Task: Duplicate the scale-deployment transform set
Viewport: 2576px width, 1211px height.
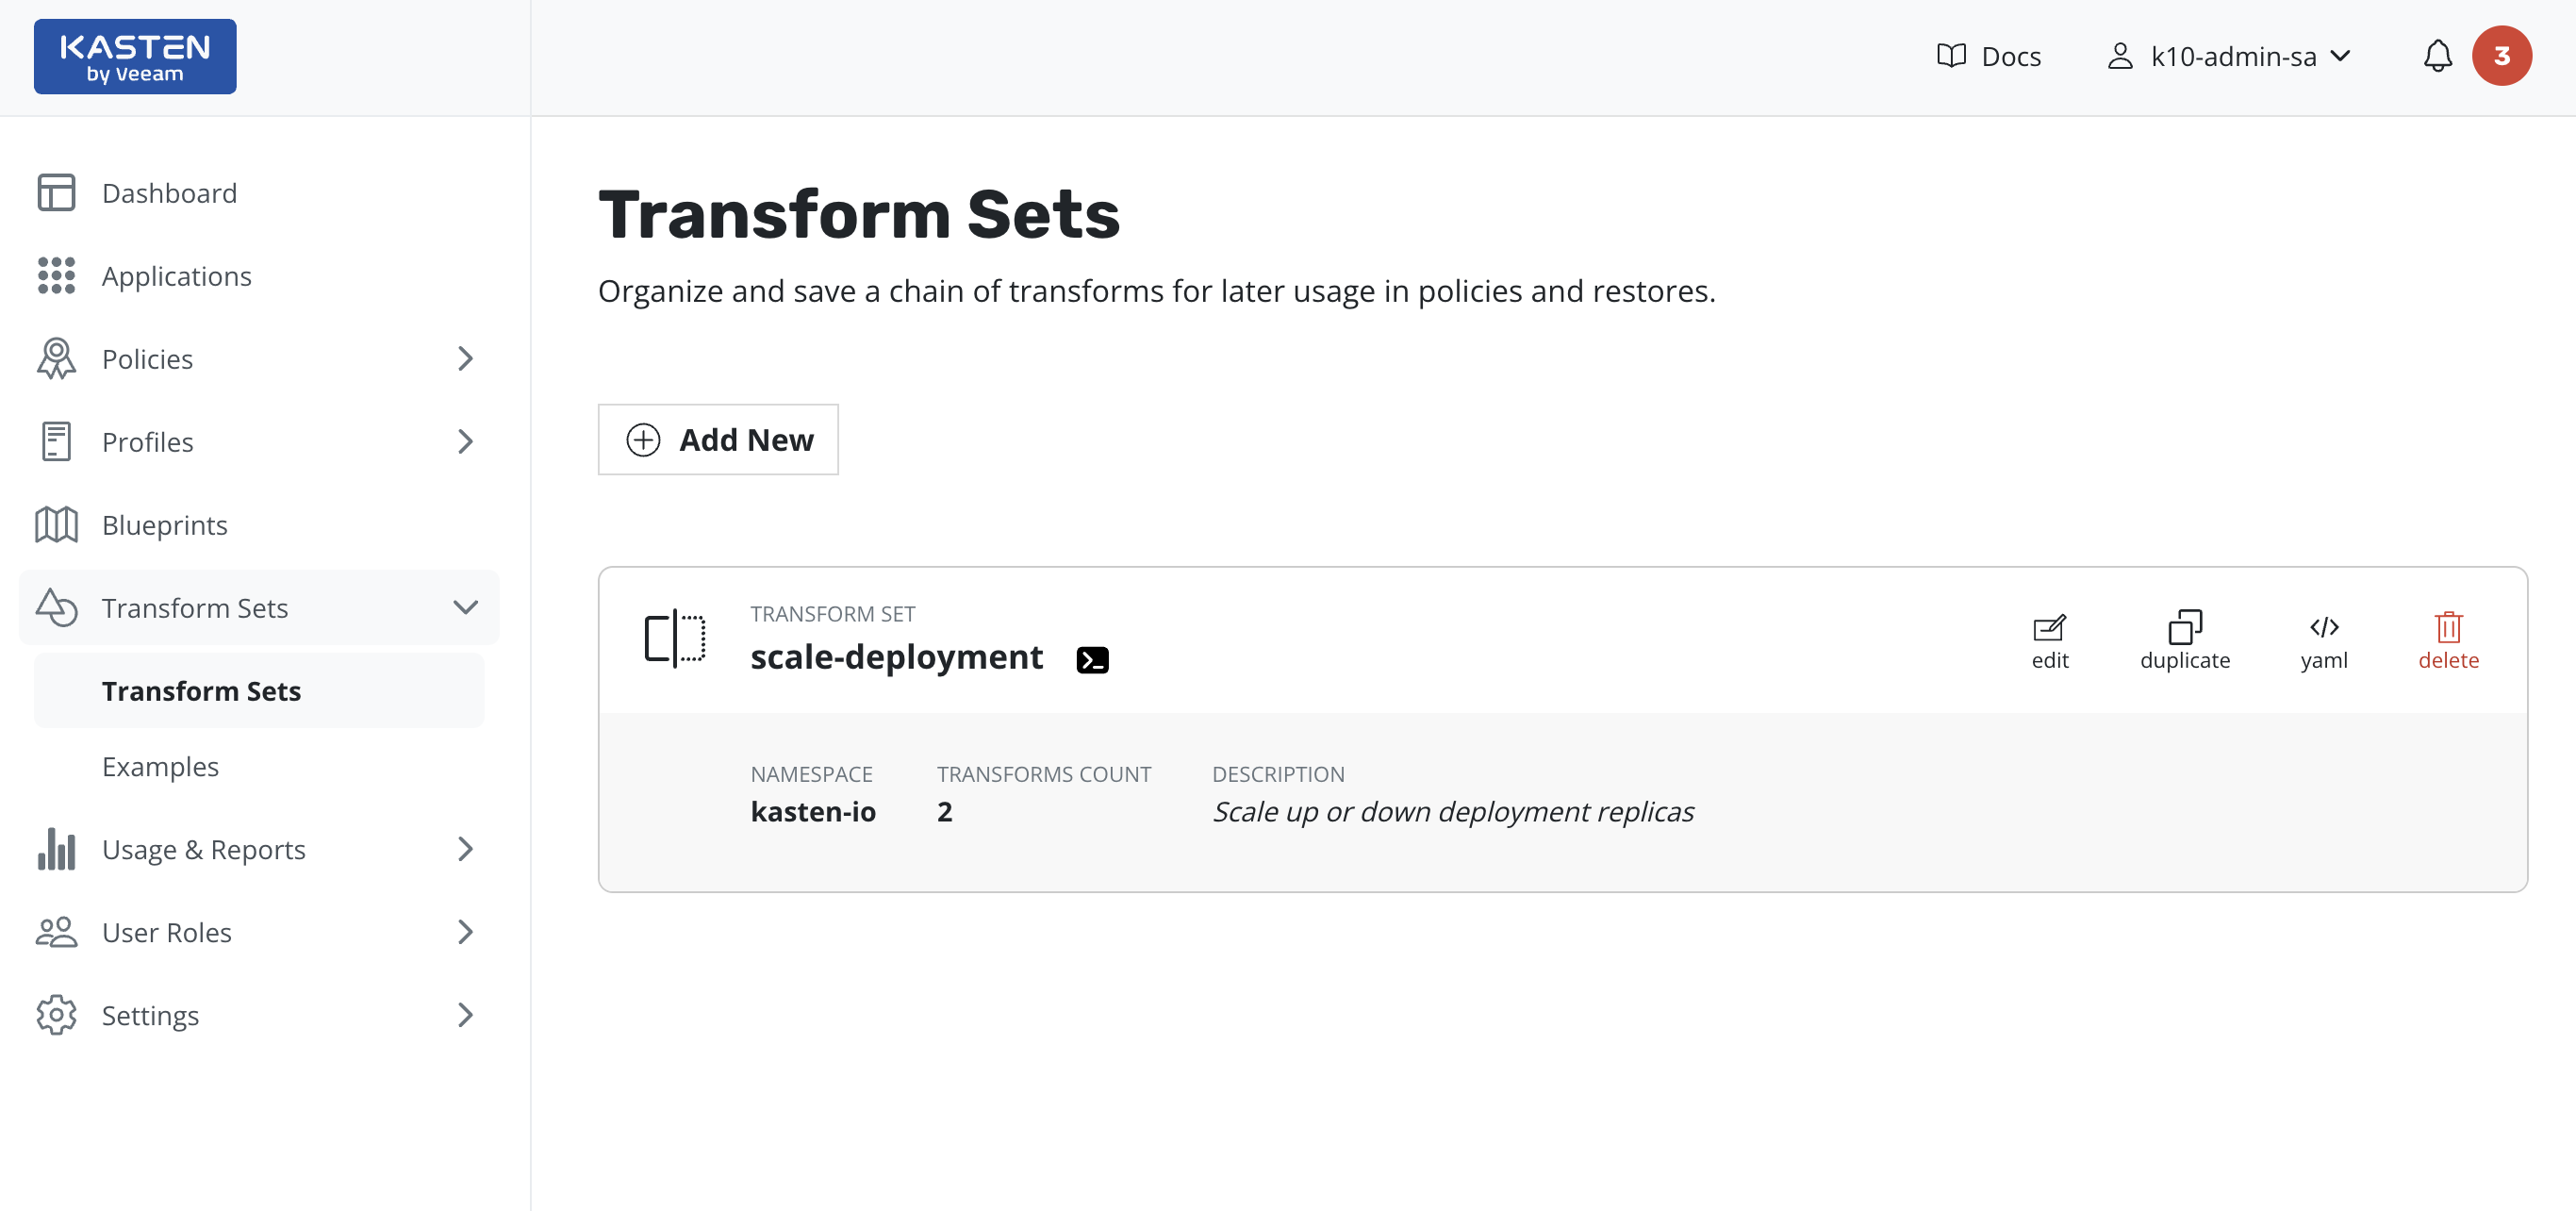Action: [x=2184, y=640]
